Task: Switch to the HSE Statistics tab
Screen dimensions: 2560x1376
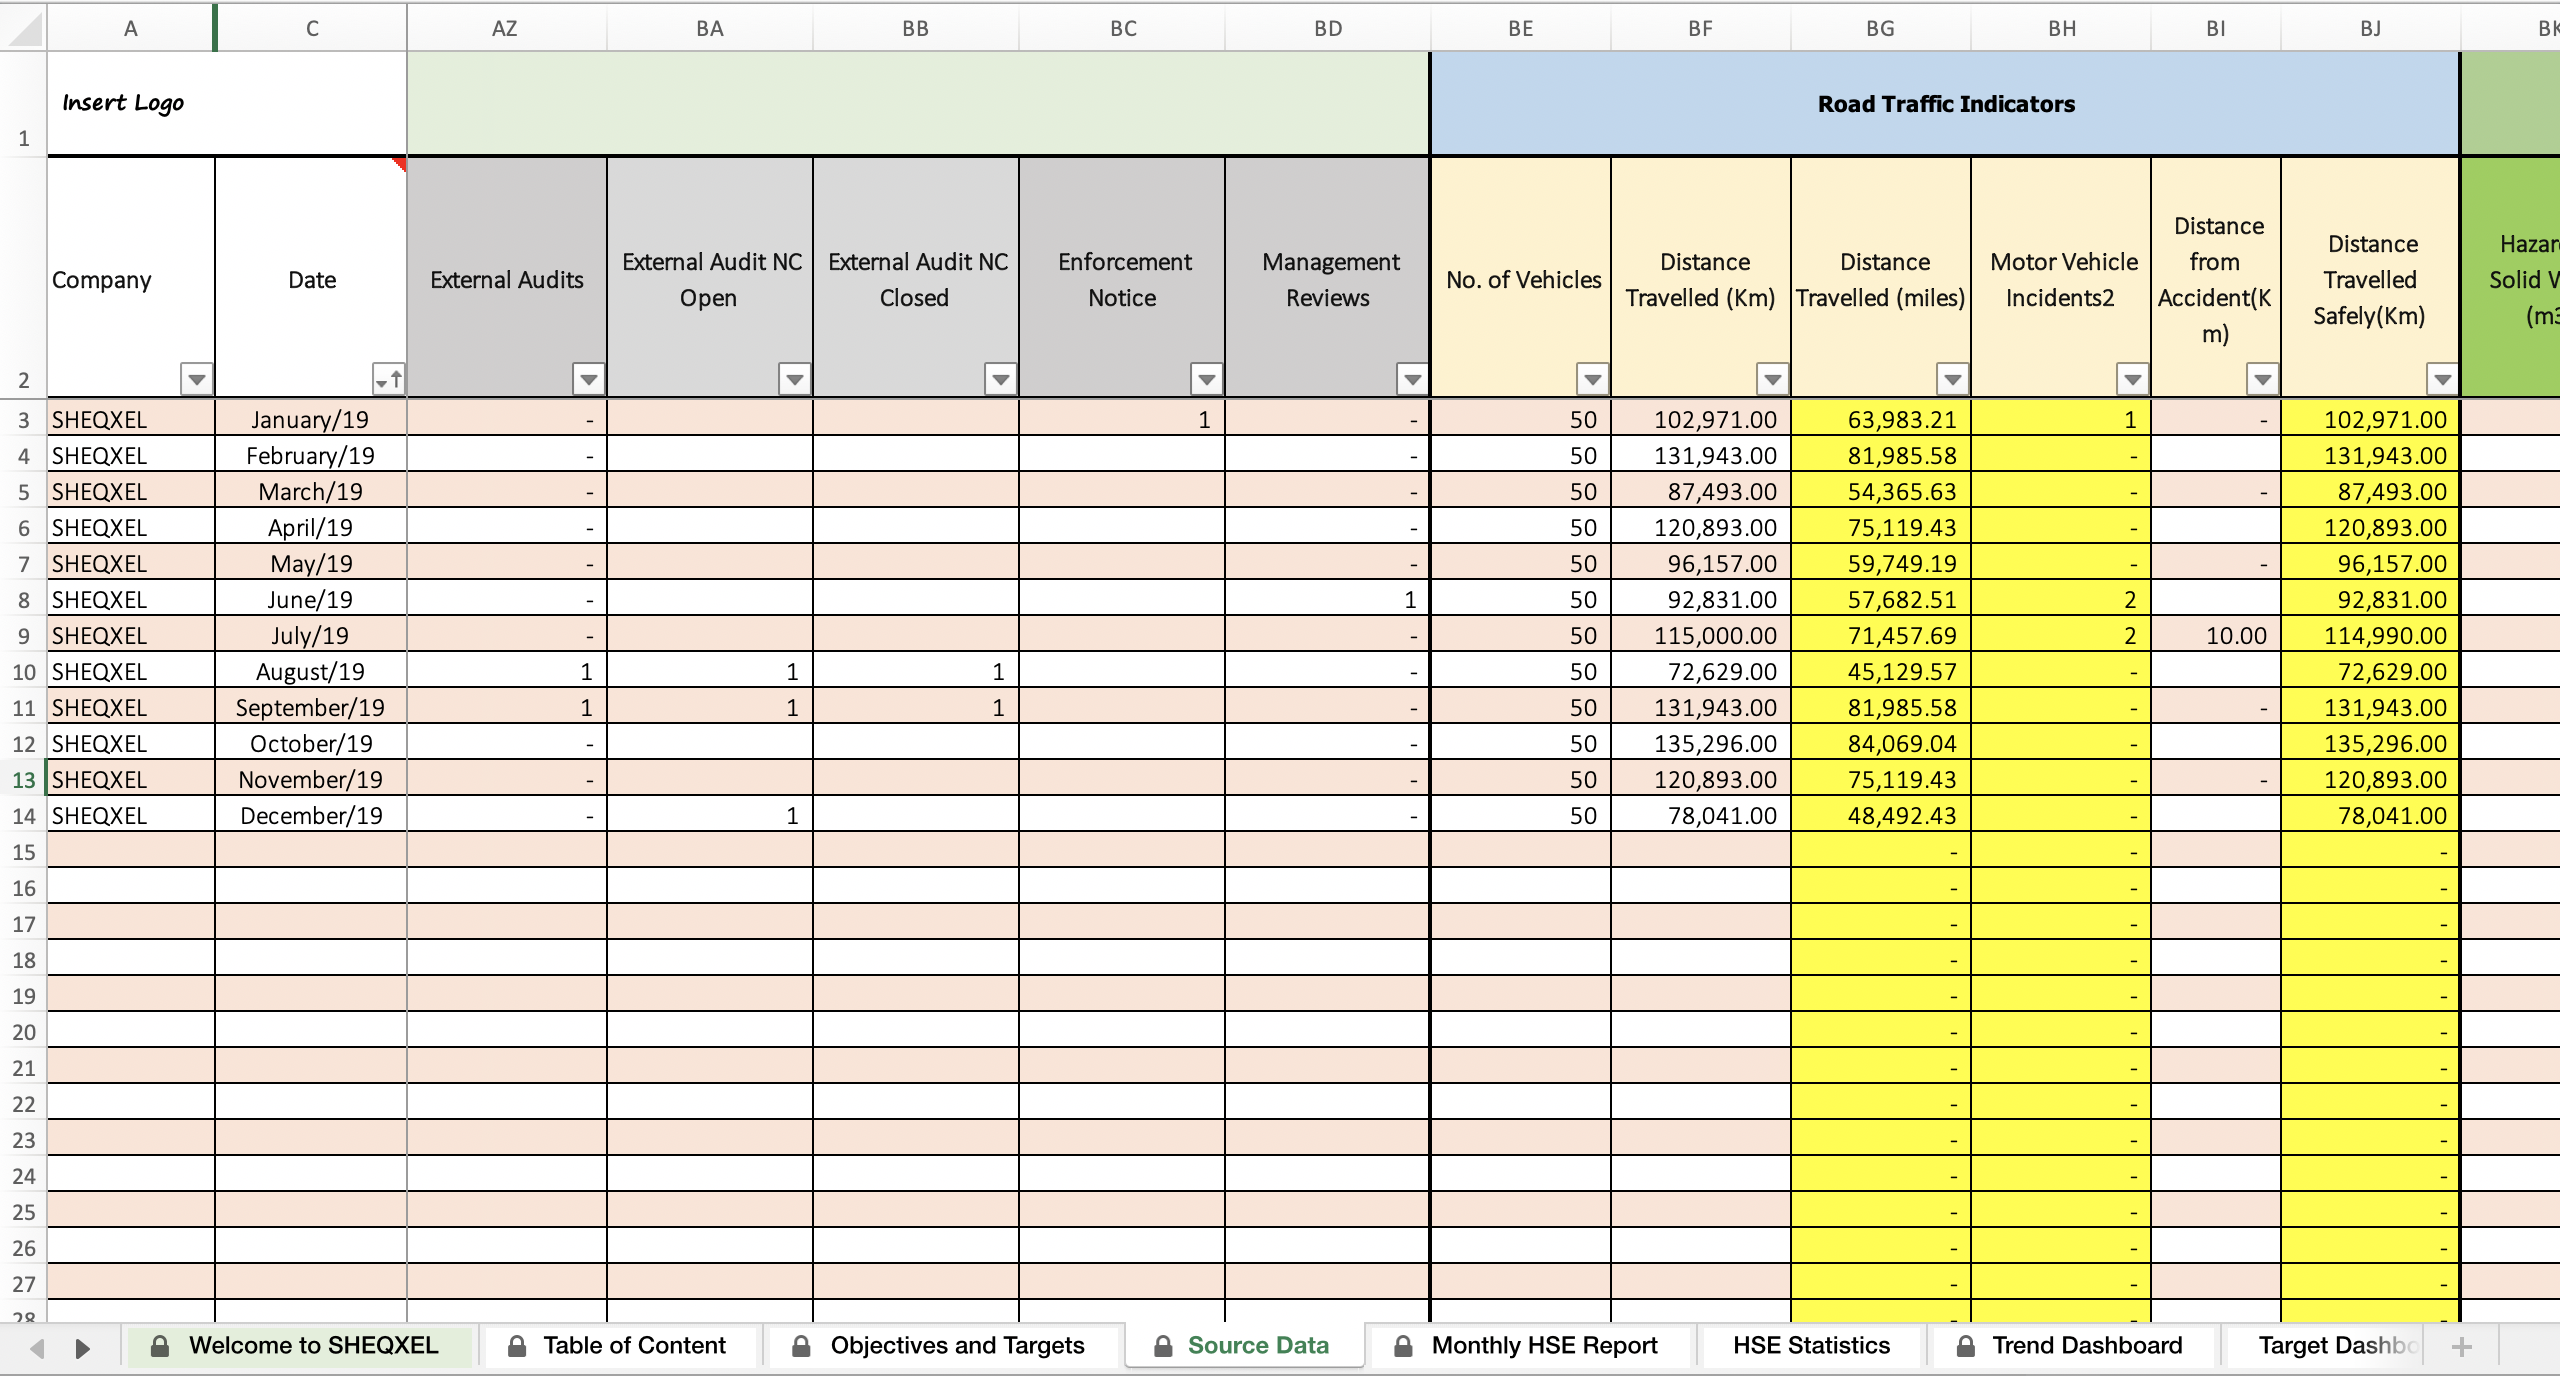Action: click(x=1811, y=1346)
